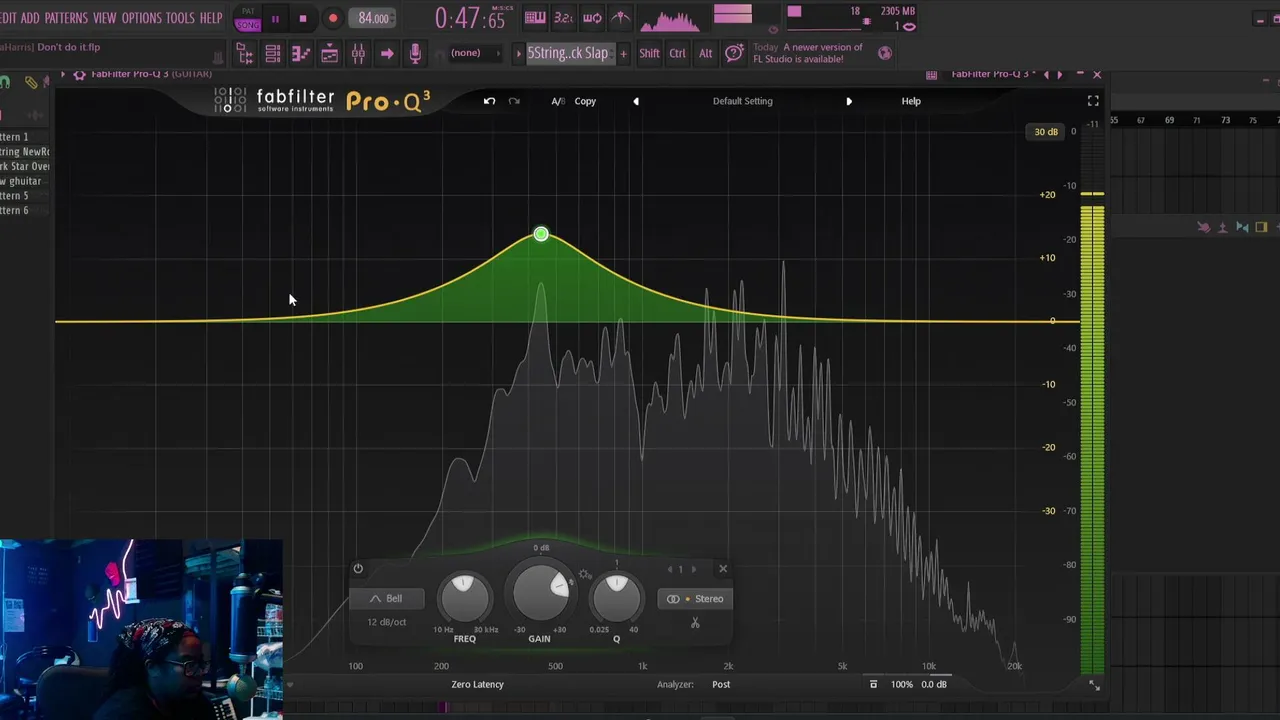Delete the band with X button
Viewport: 1280px width, 720px height.
click(x=723, y=569)
